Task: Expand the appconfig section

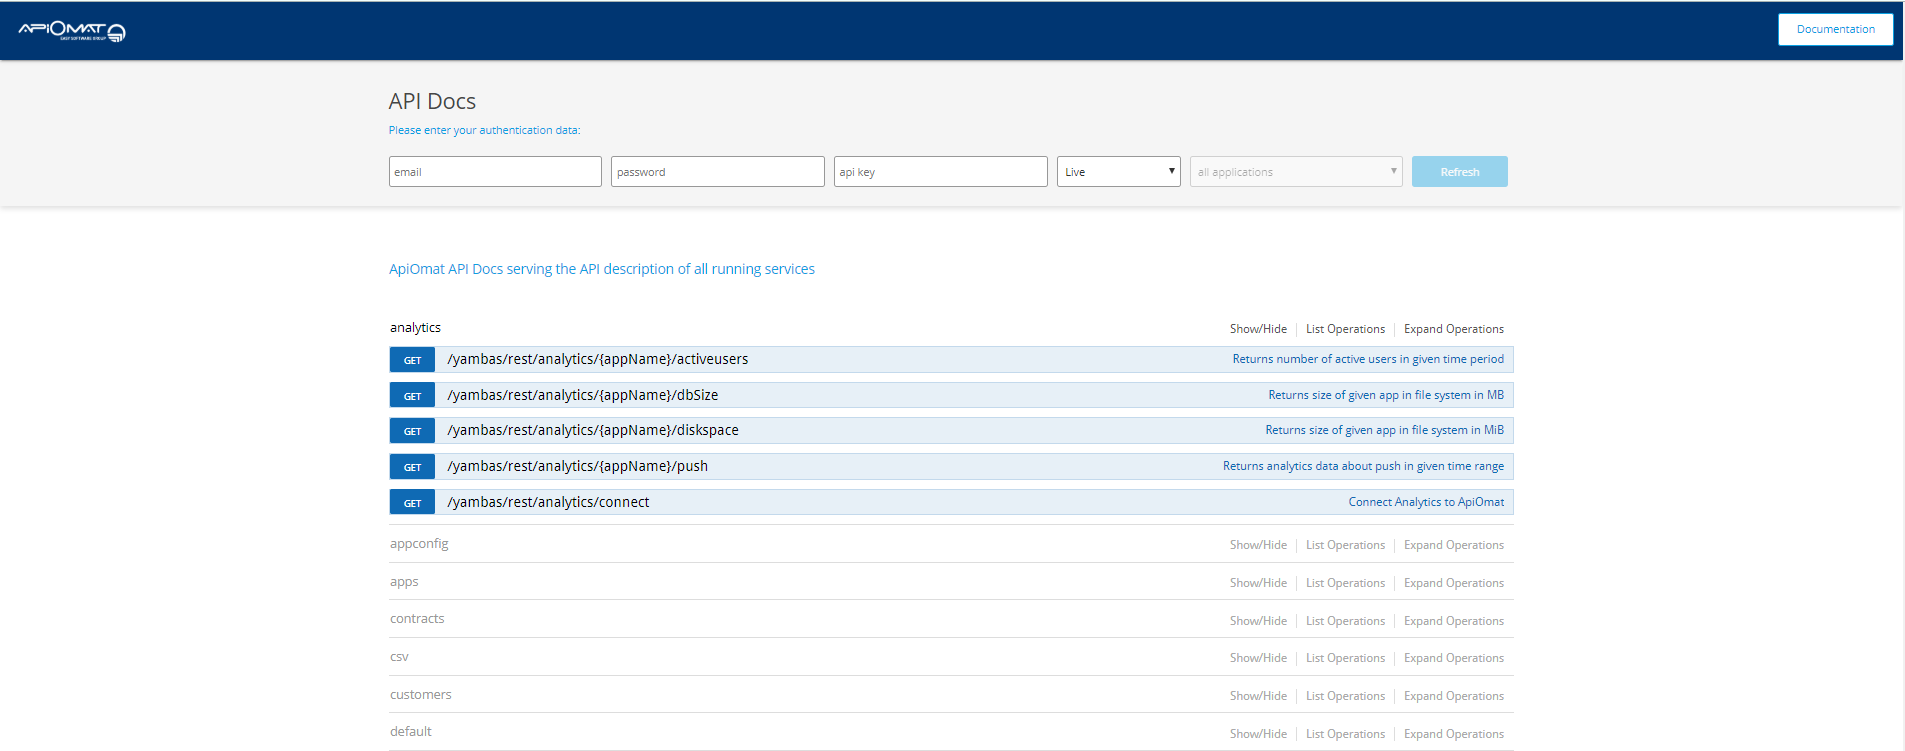Action: pyautogui.click(x=419, y=544)
